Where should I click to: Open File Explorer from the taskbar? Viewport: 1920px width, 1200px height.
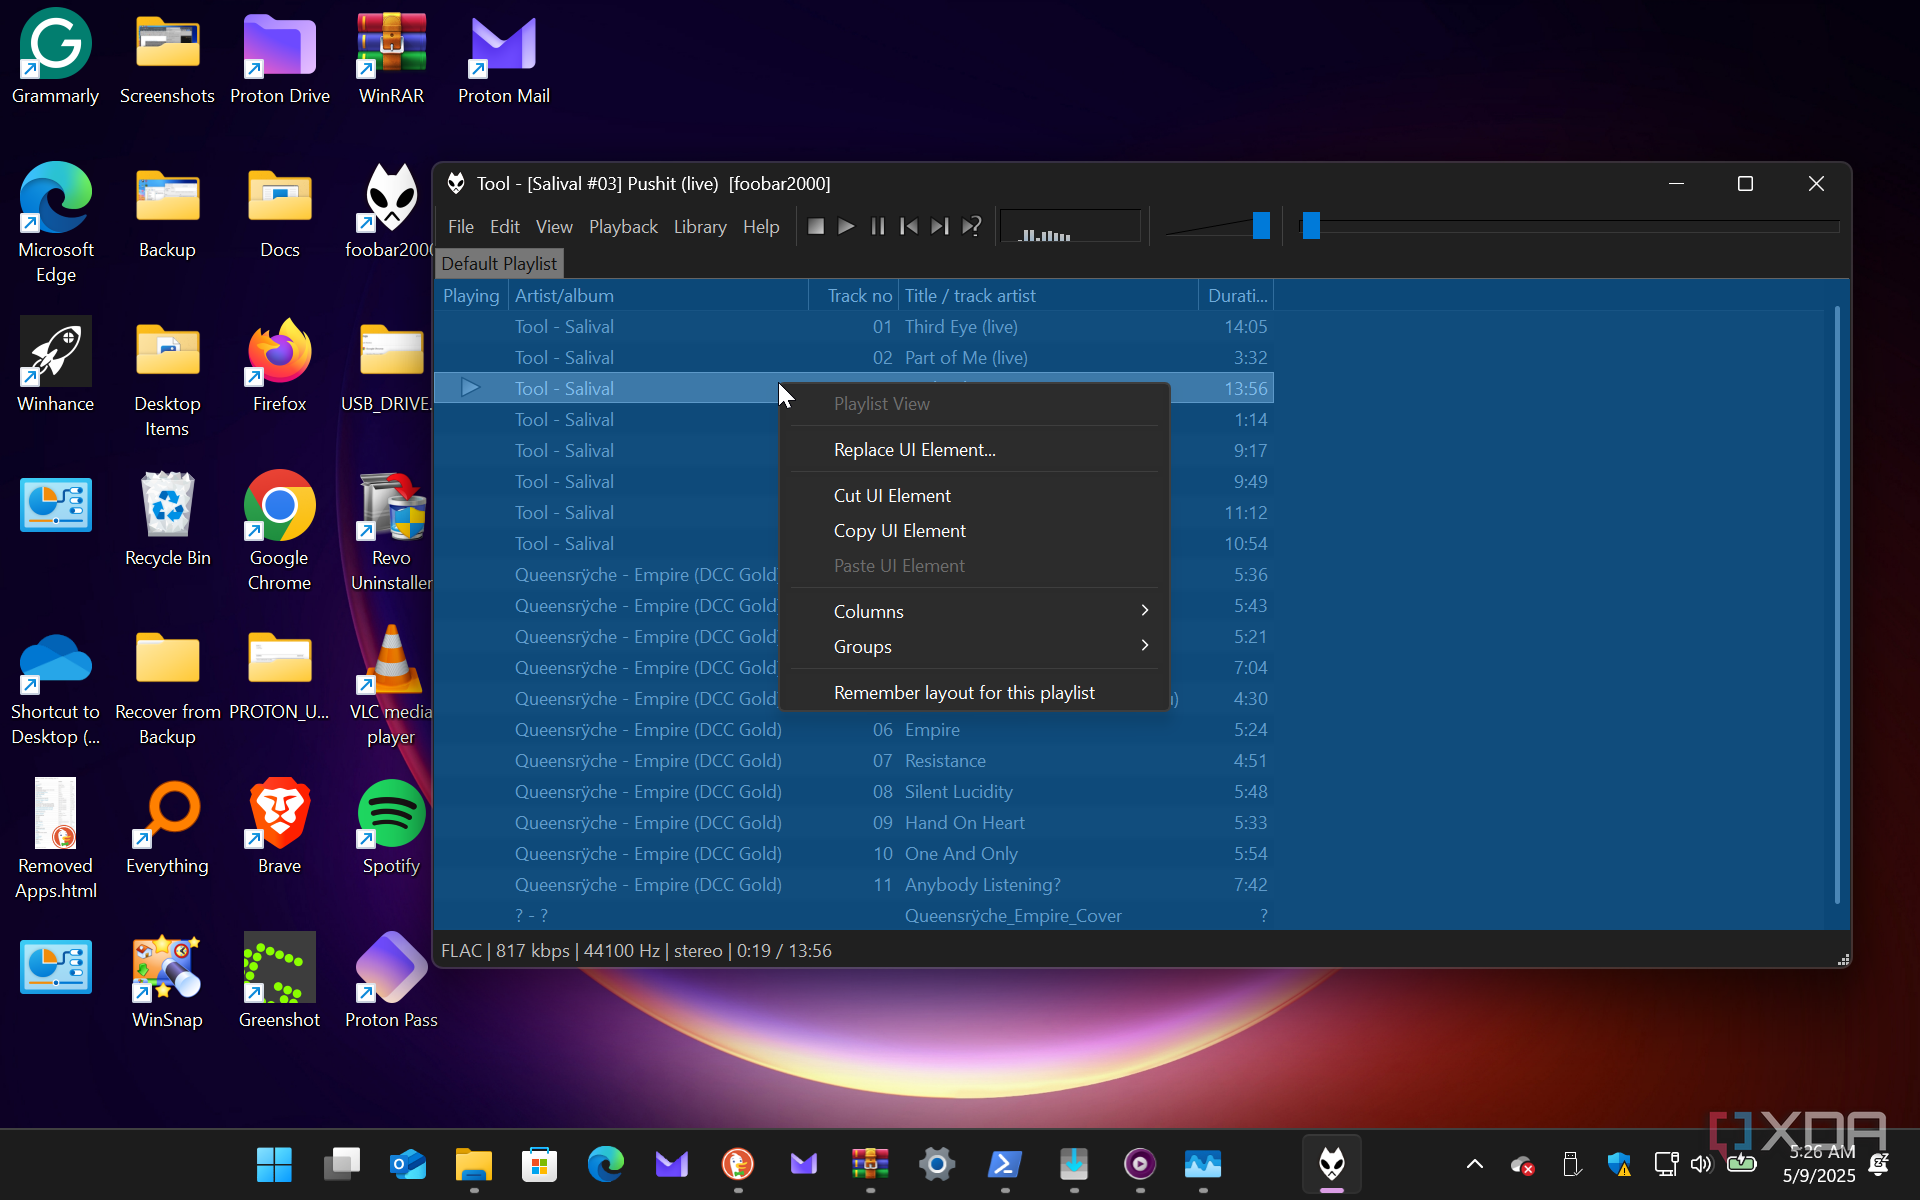pyautogui.click(x=474, y=1164)
